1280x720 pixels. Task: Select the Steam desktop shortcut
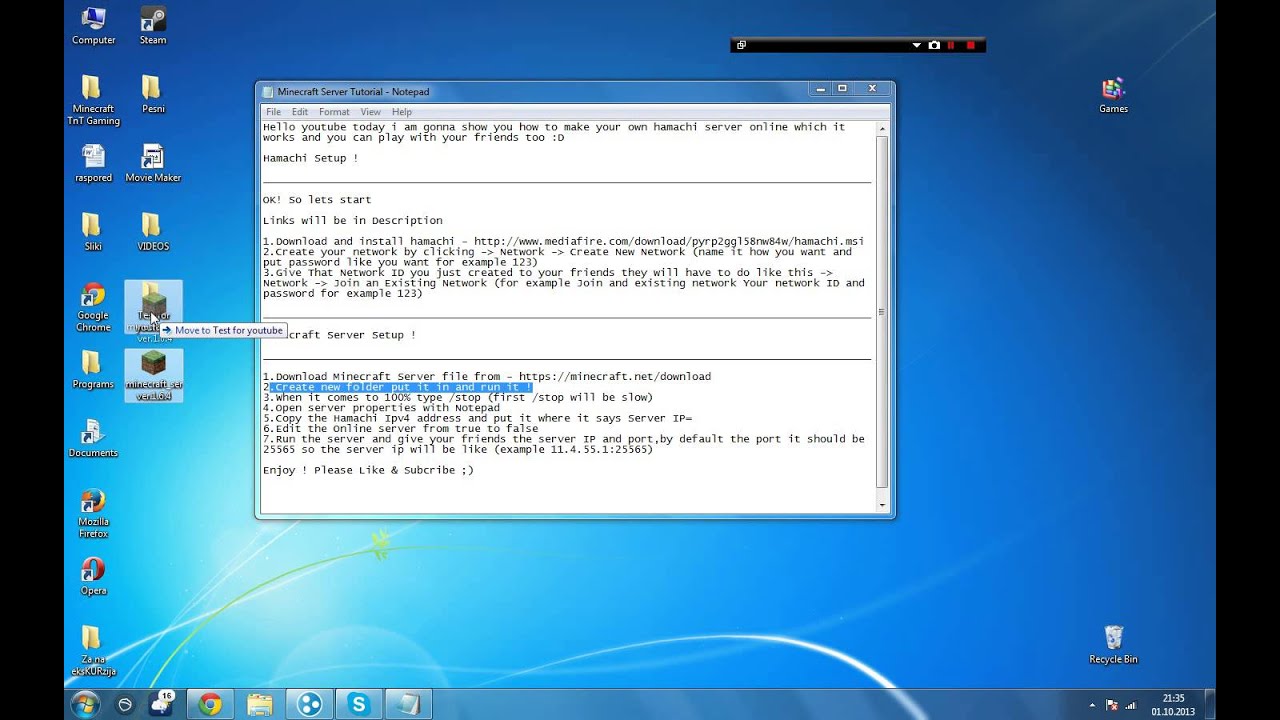[153, 25]
